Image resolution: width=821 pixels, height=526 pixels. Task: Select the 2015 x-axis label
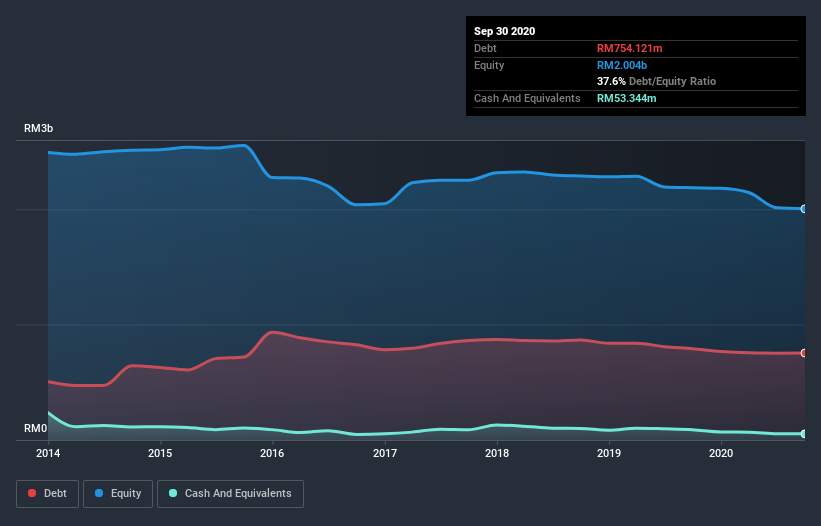click(x=160, y=453)
